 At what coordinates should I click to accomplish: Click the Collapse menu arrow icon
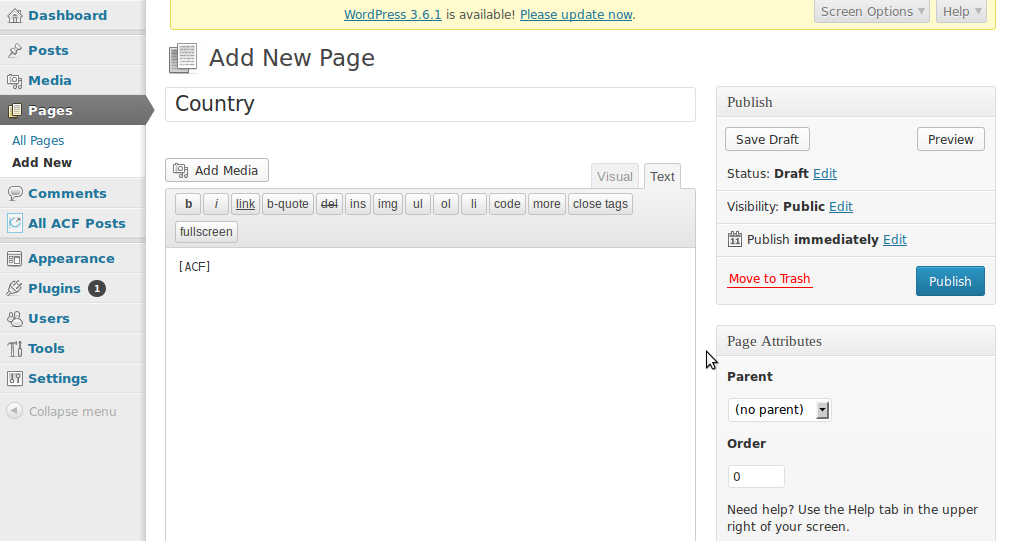coord(14,411)
